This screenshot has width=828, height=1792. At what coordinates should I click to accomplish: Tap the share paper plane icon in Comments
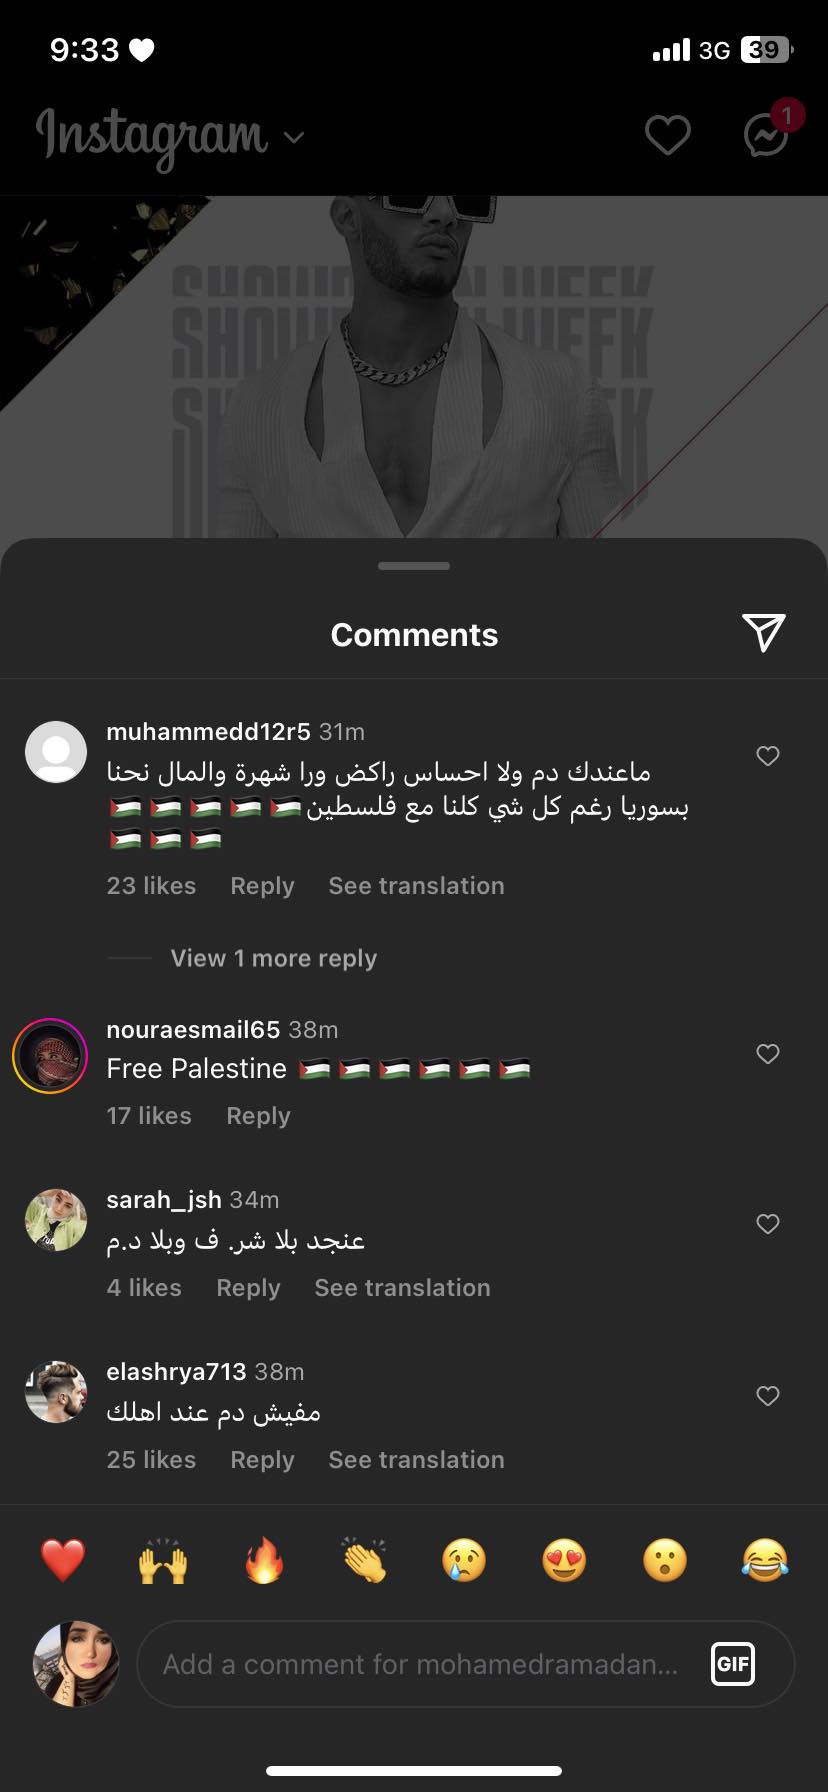764,633
